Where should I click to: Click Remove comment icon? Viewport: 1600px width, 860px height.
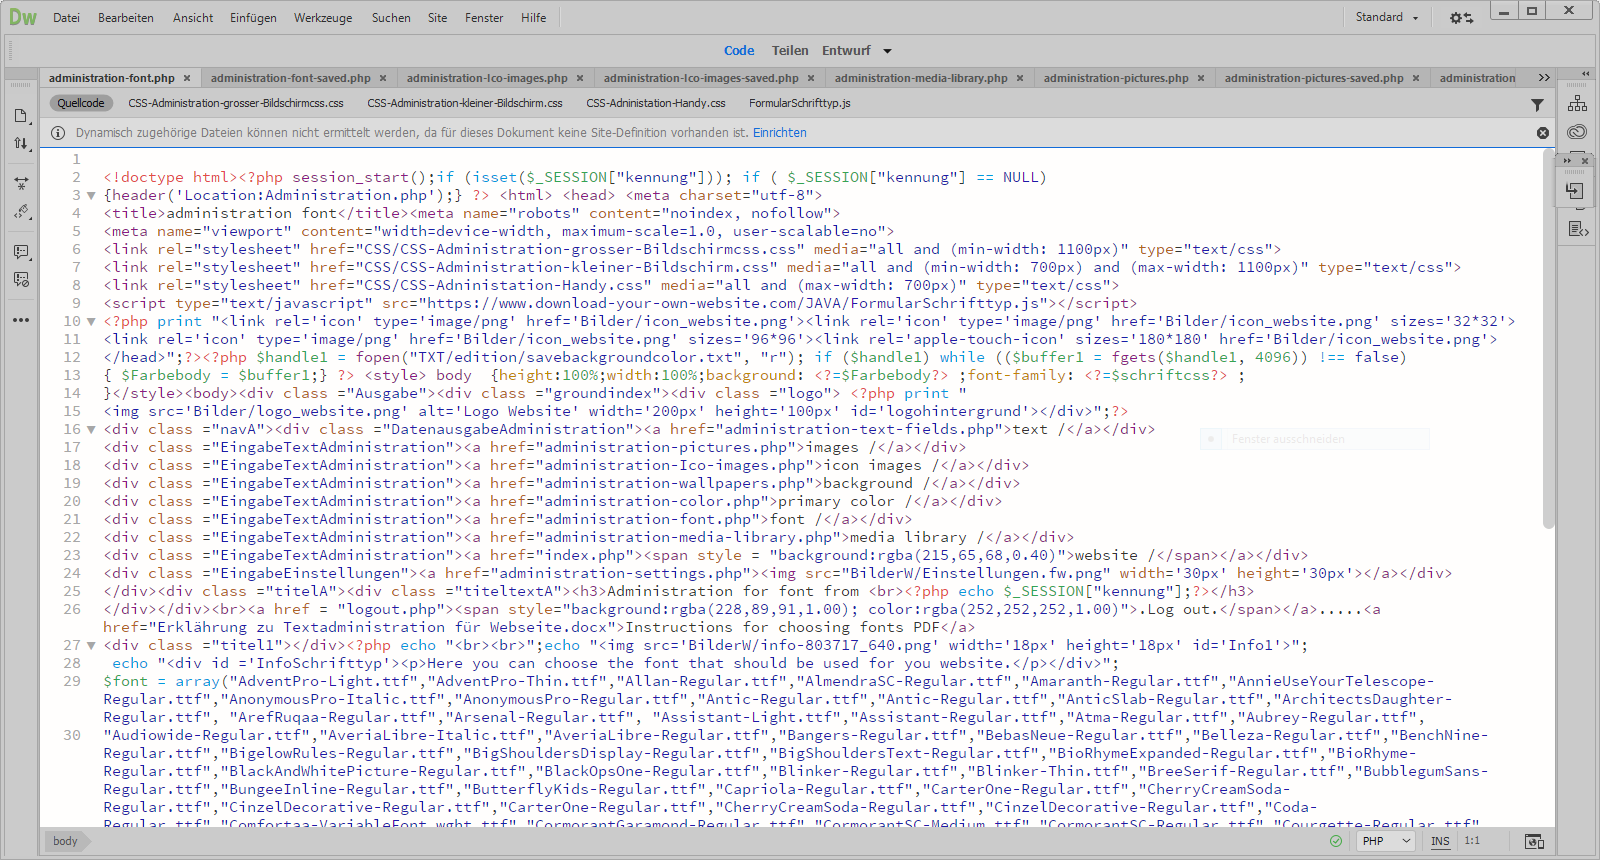click(21, 280)
